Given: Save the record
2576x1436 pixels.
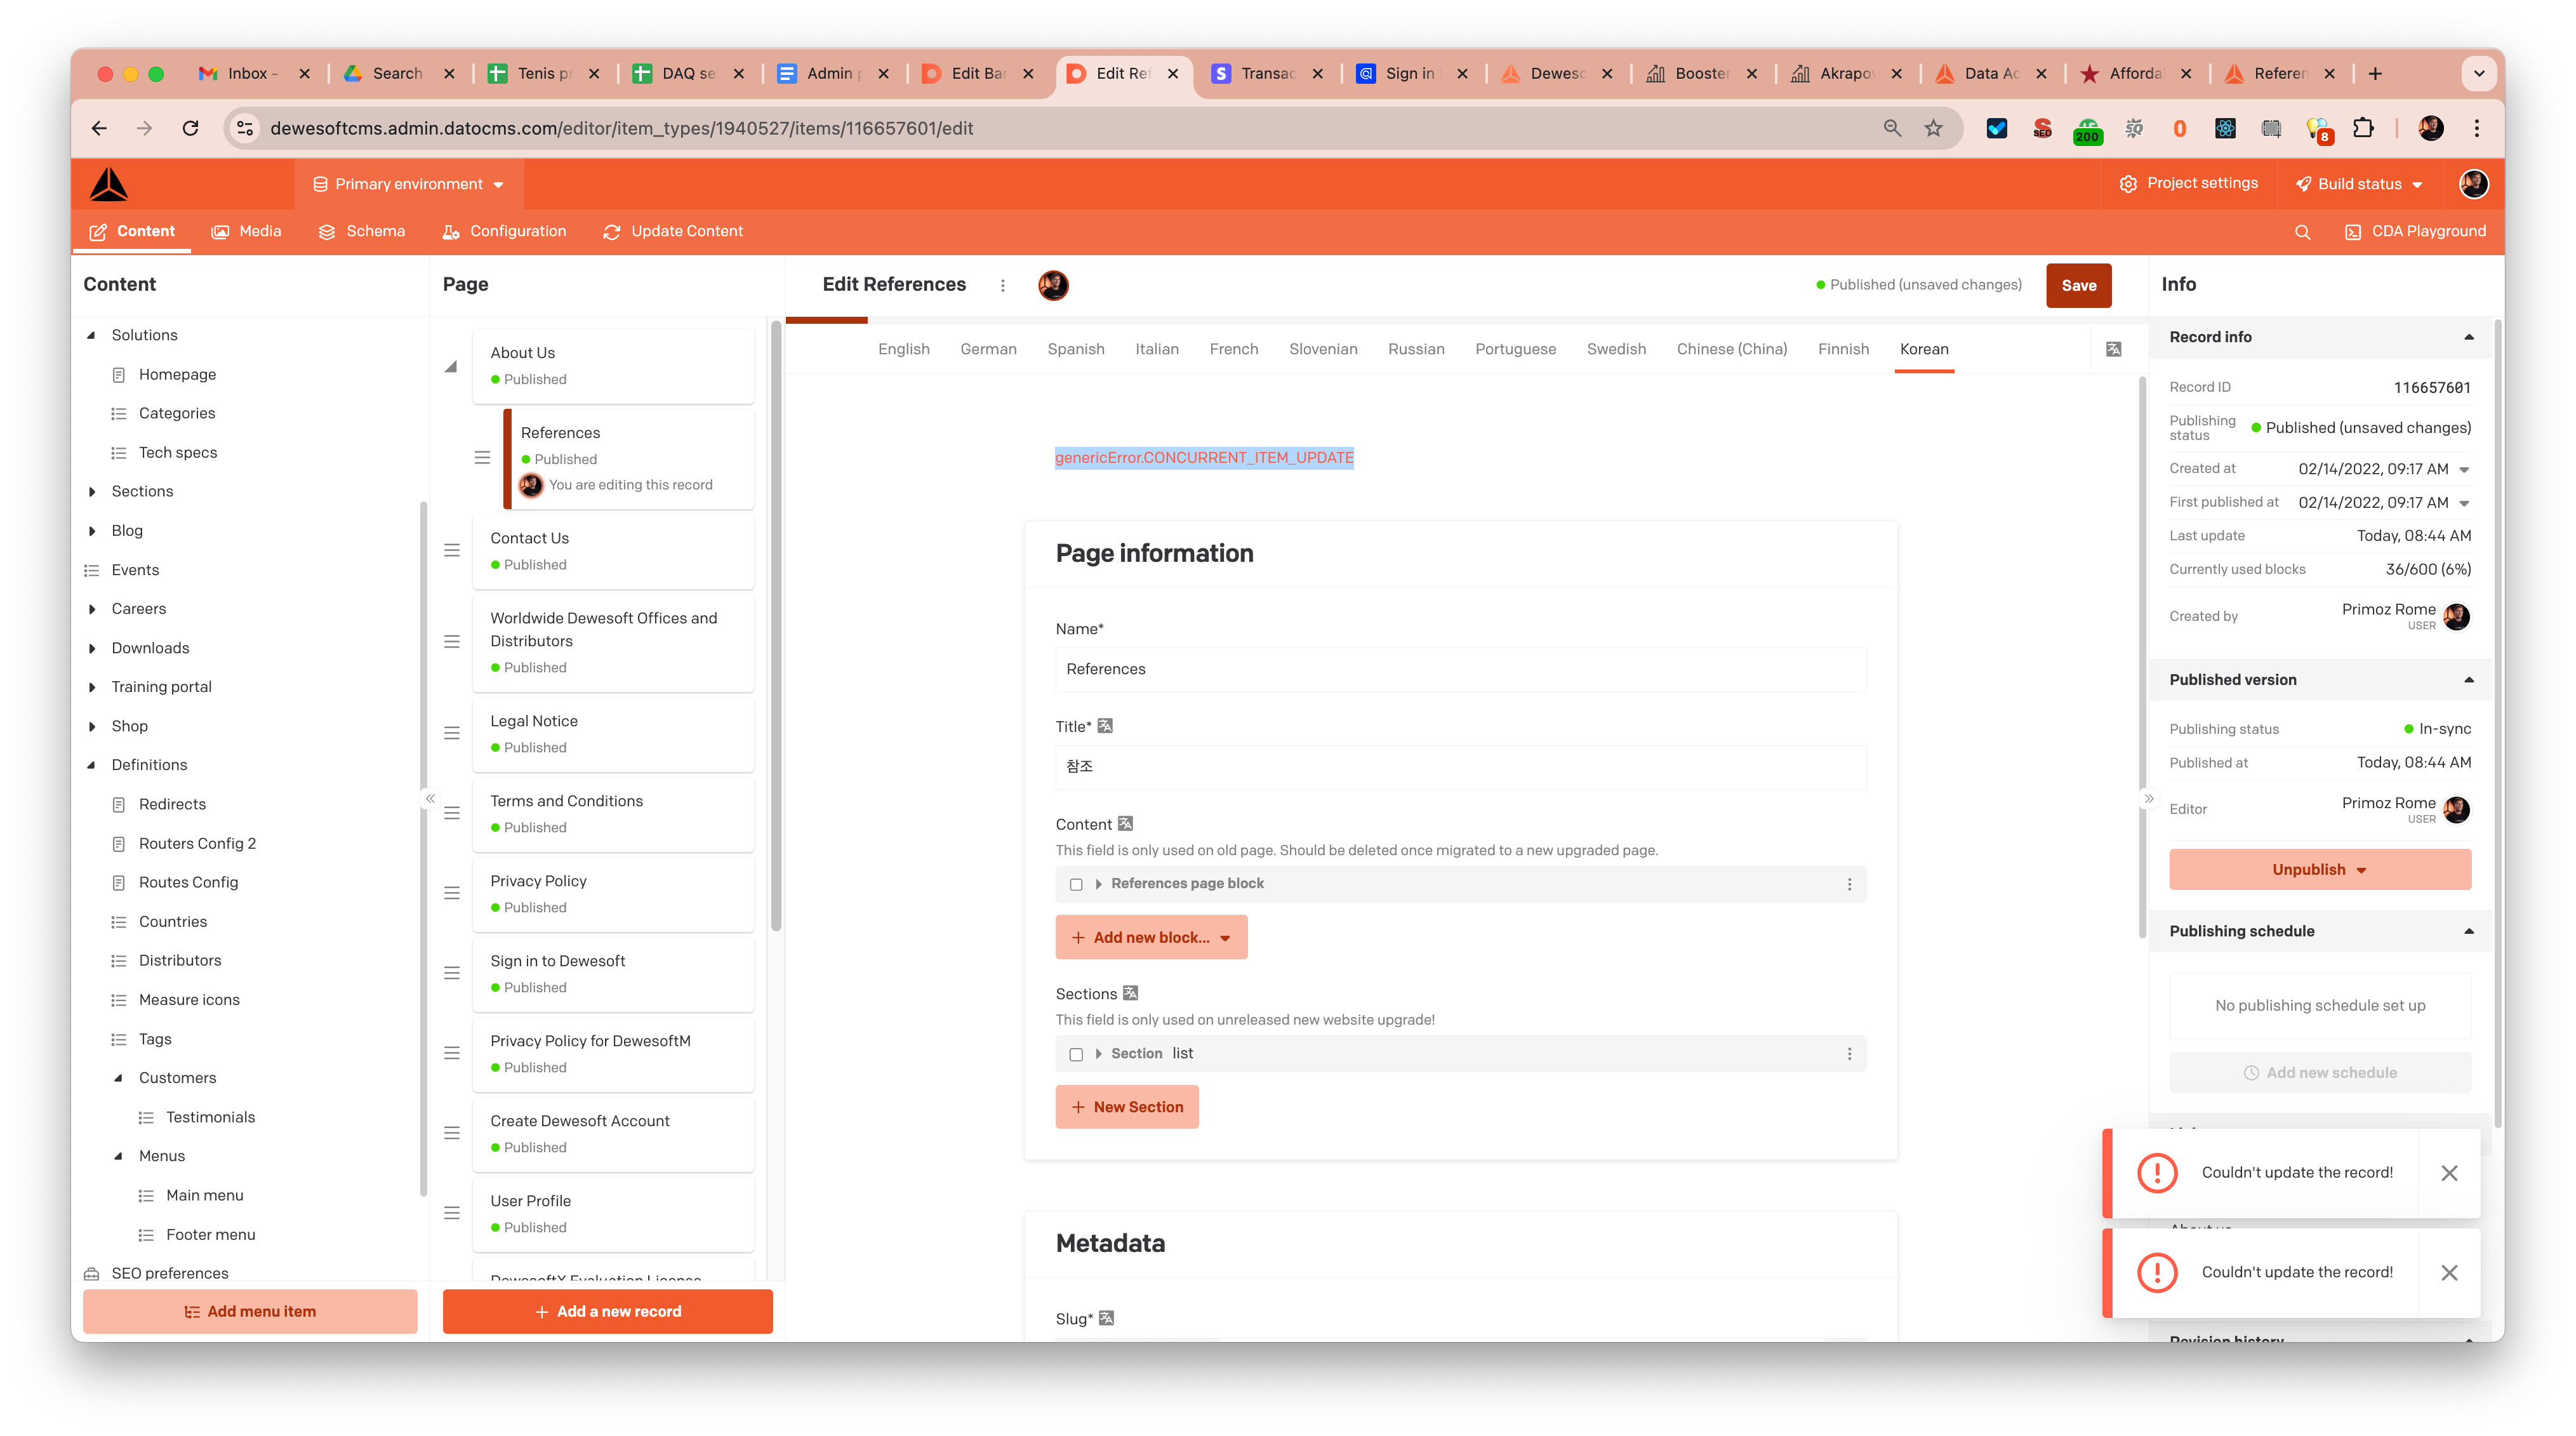Looking at the screenshot, I should [x=2078, y=285].
